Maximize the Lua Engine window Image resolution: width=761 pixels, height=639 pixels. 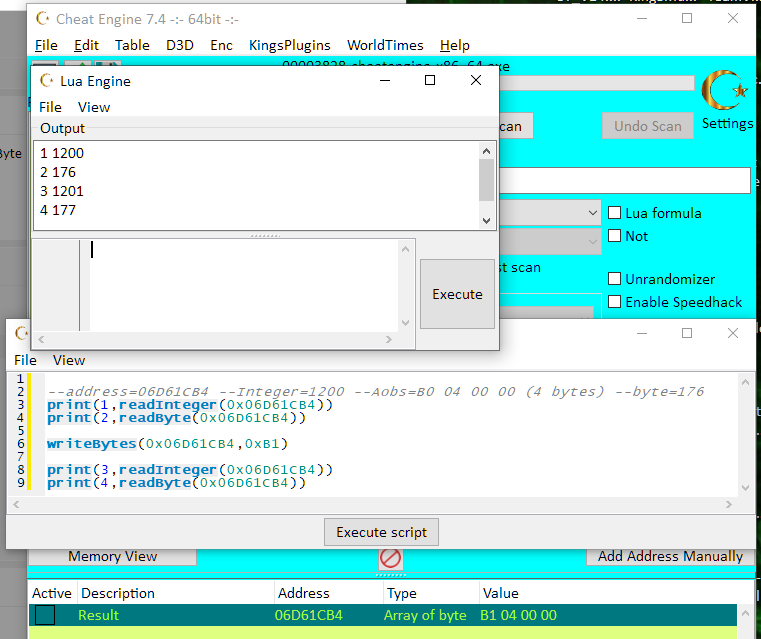tap(430, 81)
